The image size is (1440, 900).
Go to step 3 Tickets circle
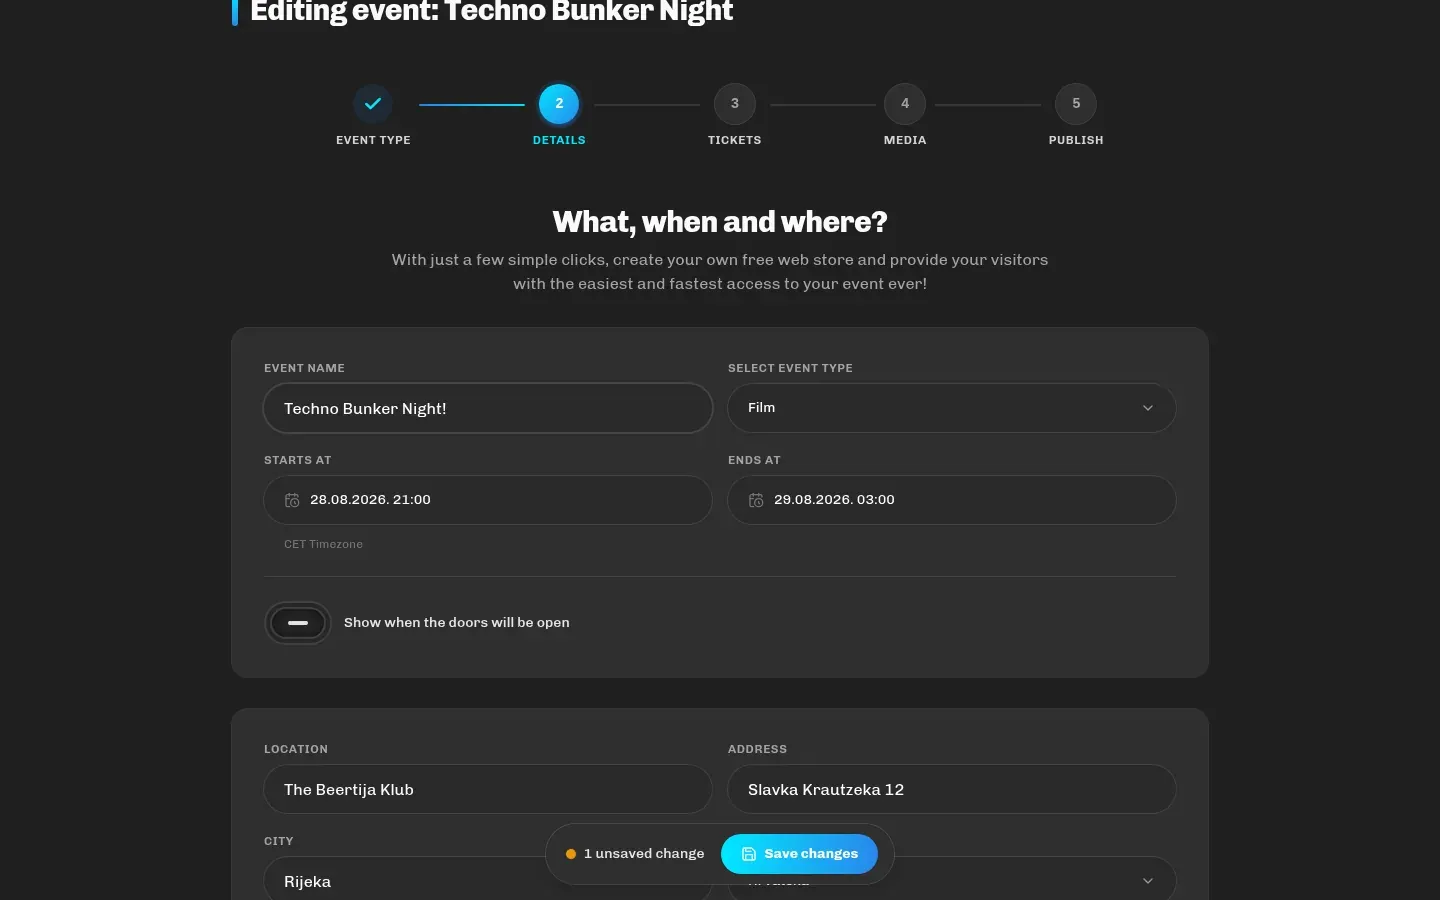[x=735, y=103]
